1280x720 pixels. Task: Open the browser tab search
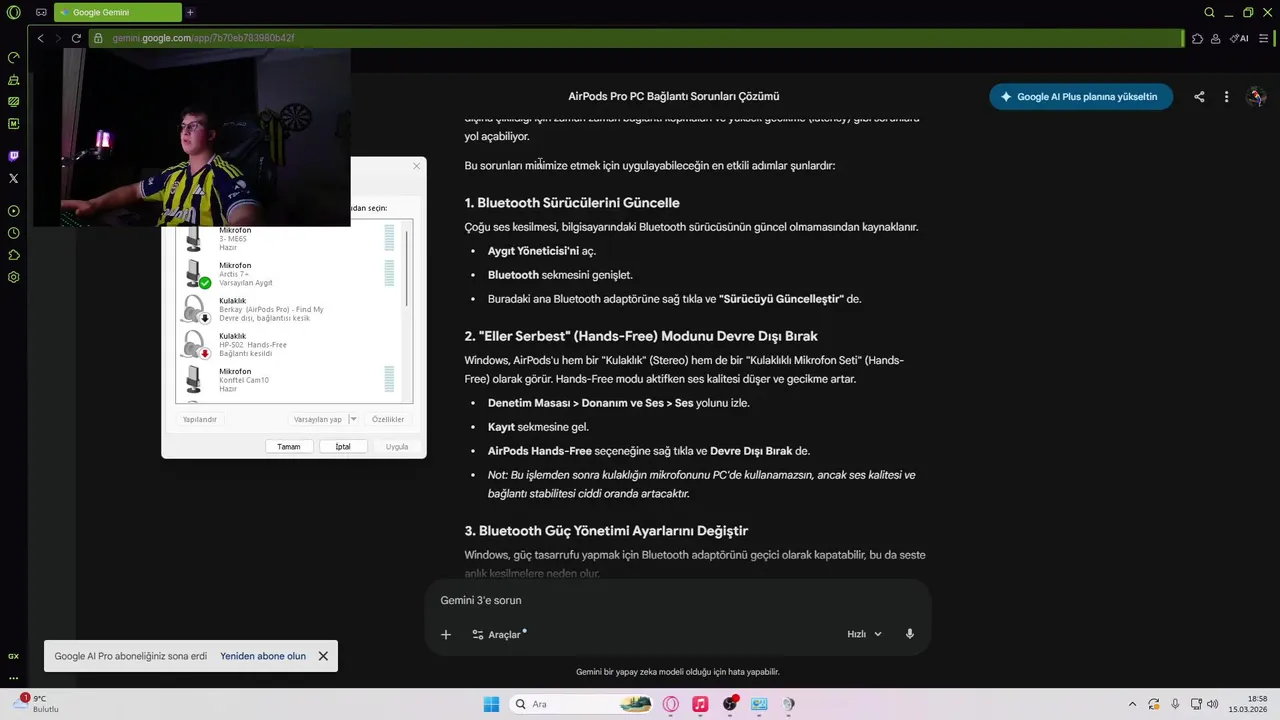1209,12
